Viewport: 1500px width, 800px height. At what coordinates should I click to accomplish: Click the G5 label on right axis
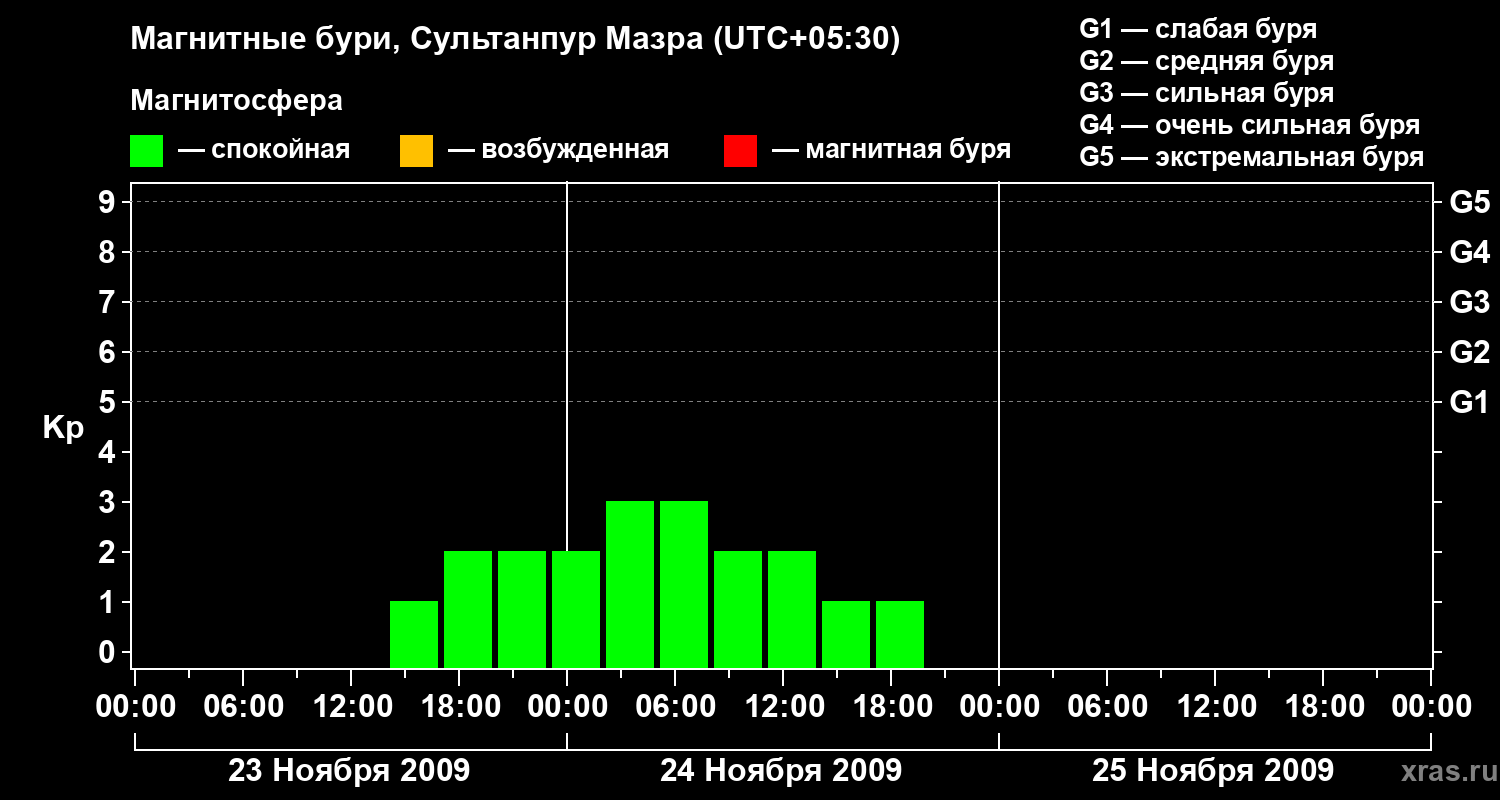1469,202
